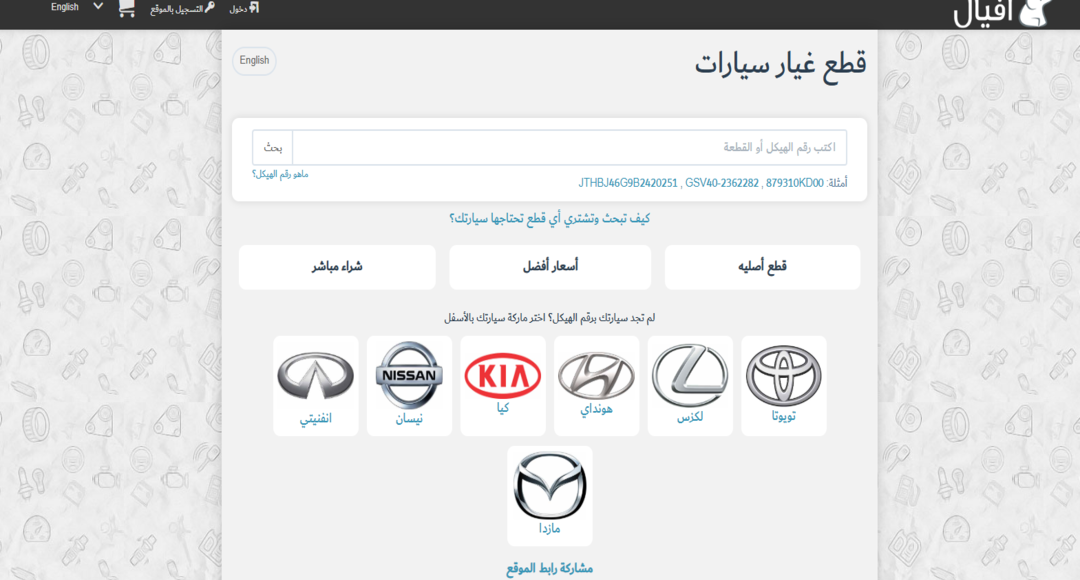The image size is (1080, 580).
Task: Click the قطع أصليه card
Action: (762, 267)
